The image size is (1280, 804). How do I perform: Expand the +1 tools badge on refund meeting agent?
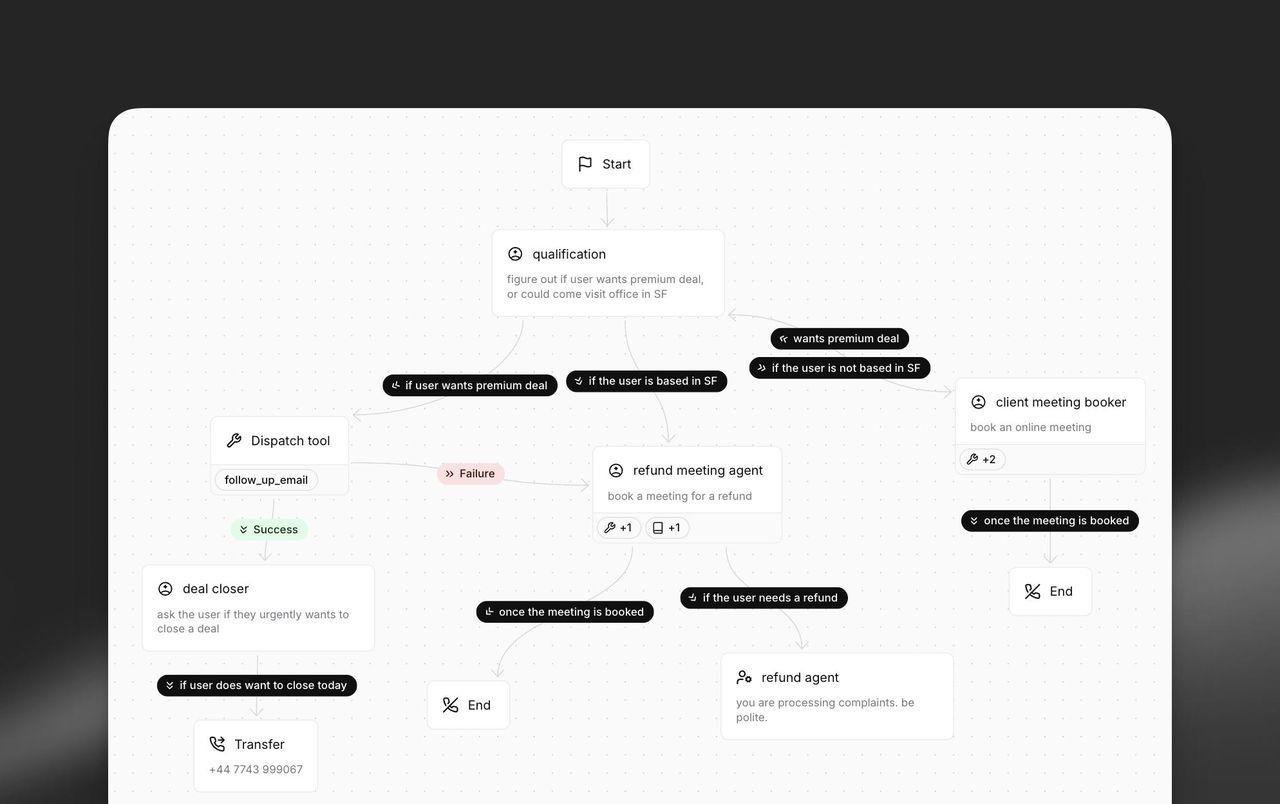coord(618,527)
